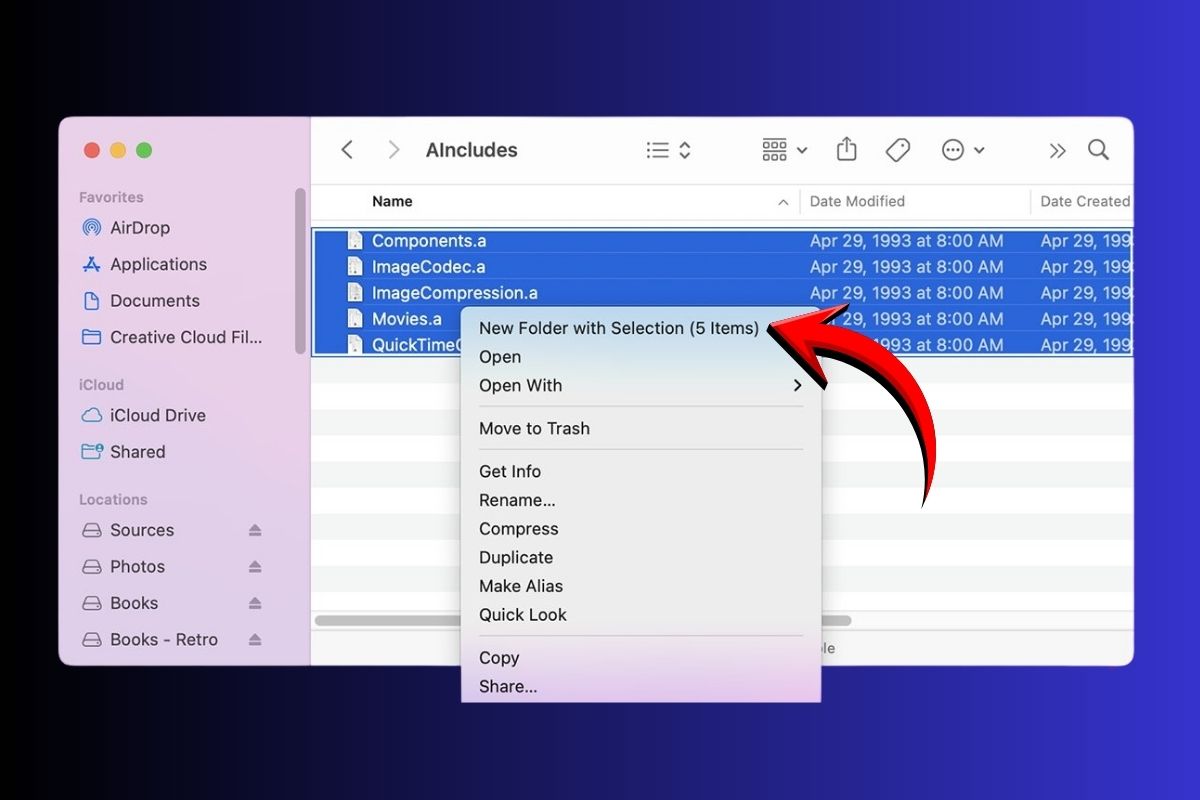Screen dimensions: 1200x800
Task: Show more toolbar items via double chevron
Action: (1057, 150)
